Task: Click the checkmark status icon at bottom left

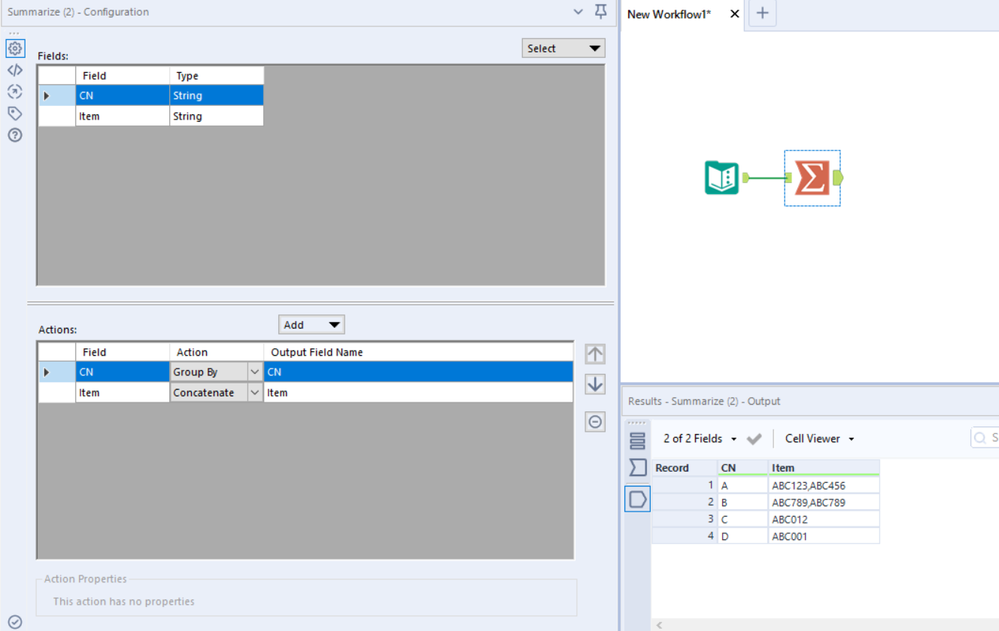Action: click(15, 621)
